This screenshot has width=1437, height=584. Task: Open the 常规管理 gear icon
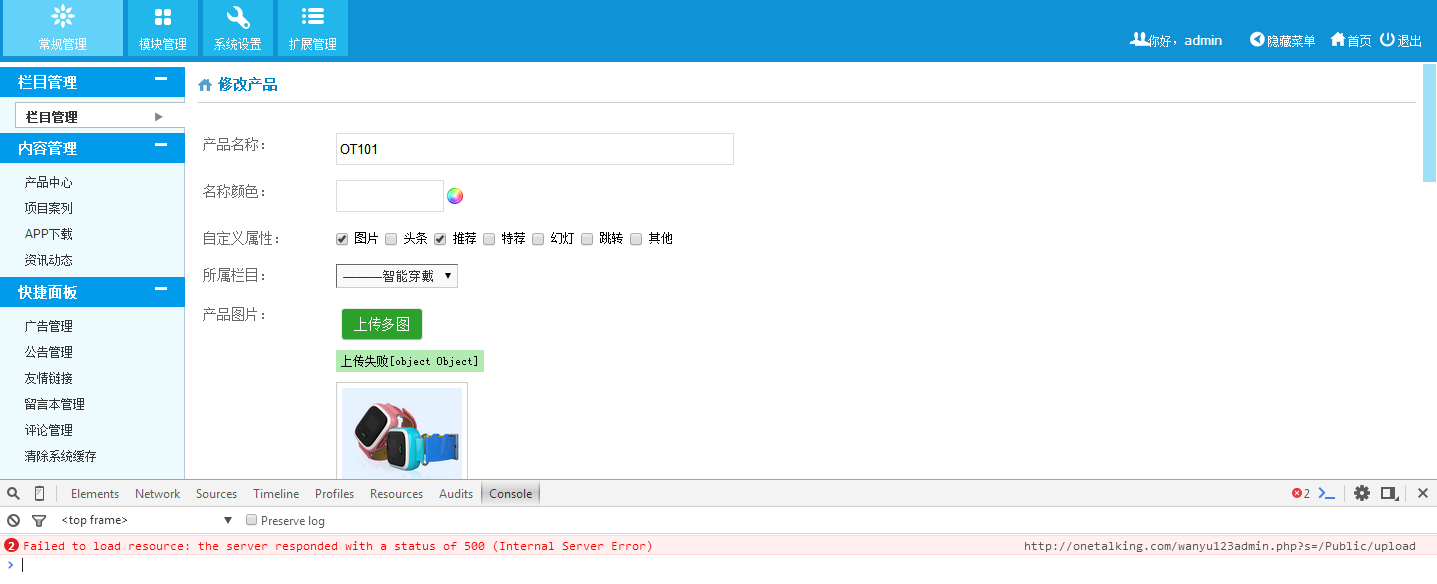pos(63,17)
